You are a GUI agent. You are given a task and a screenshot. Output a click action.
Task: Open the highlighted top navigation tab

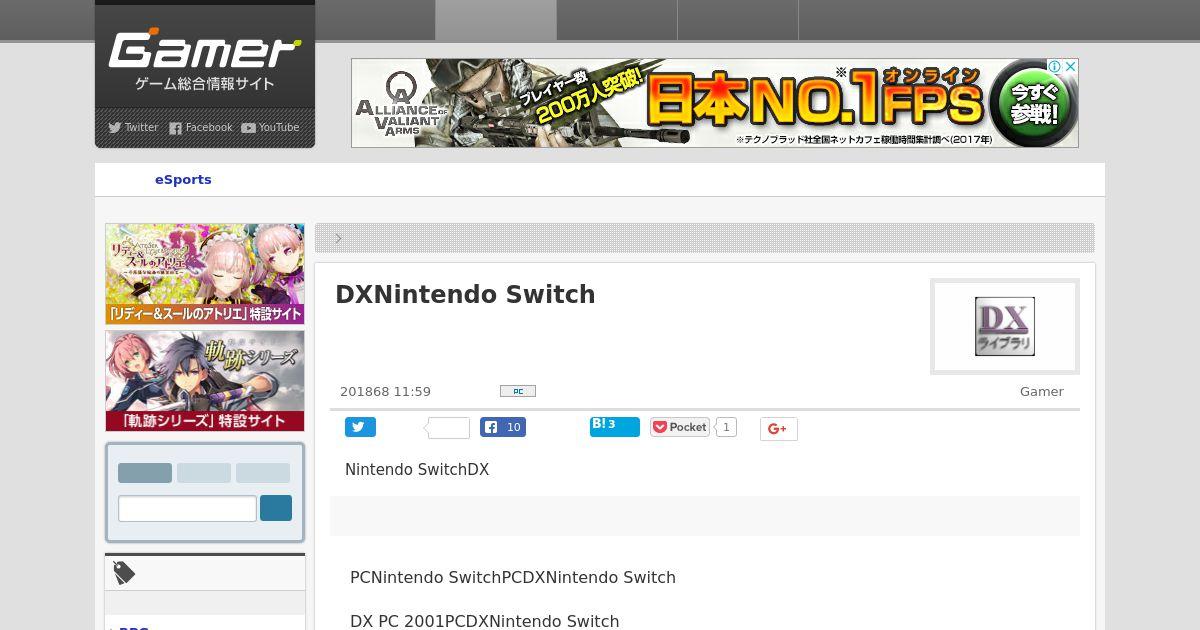coord(496,20)
